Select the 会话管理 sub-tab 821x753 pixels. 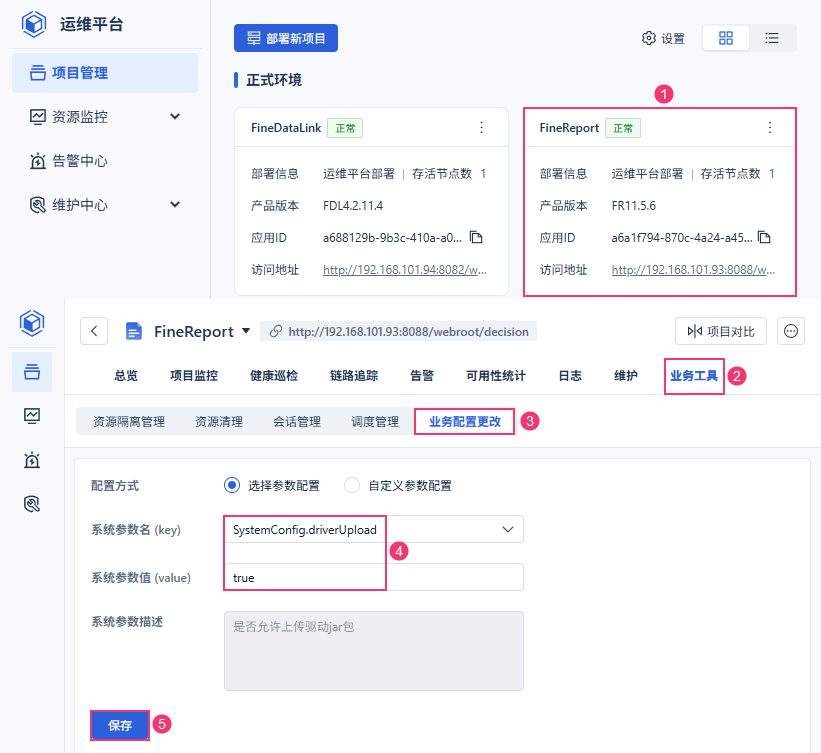(x=297, y=422)
